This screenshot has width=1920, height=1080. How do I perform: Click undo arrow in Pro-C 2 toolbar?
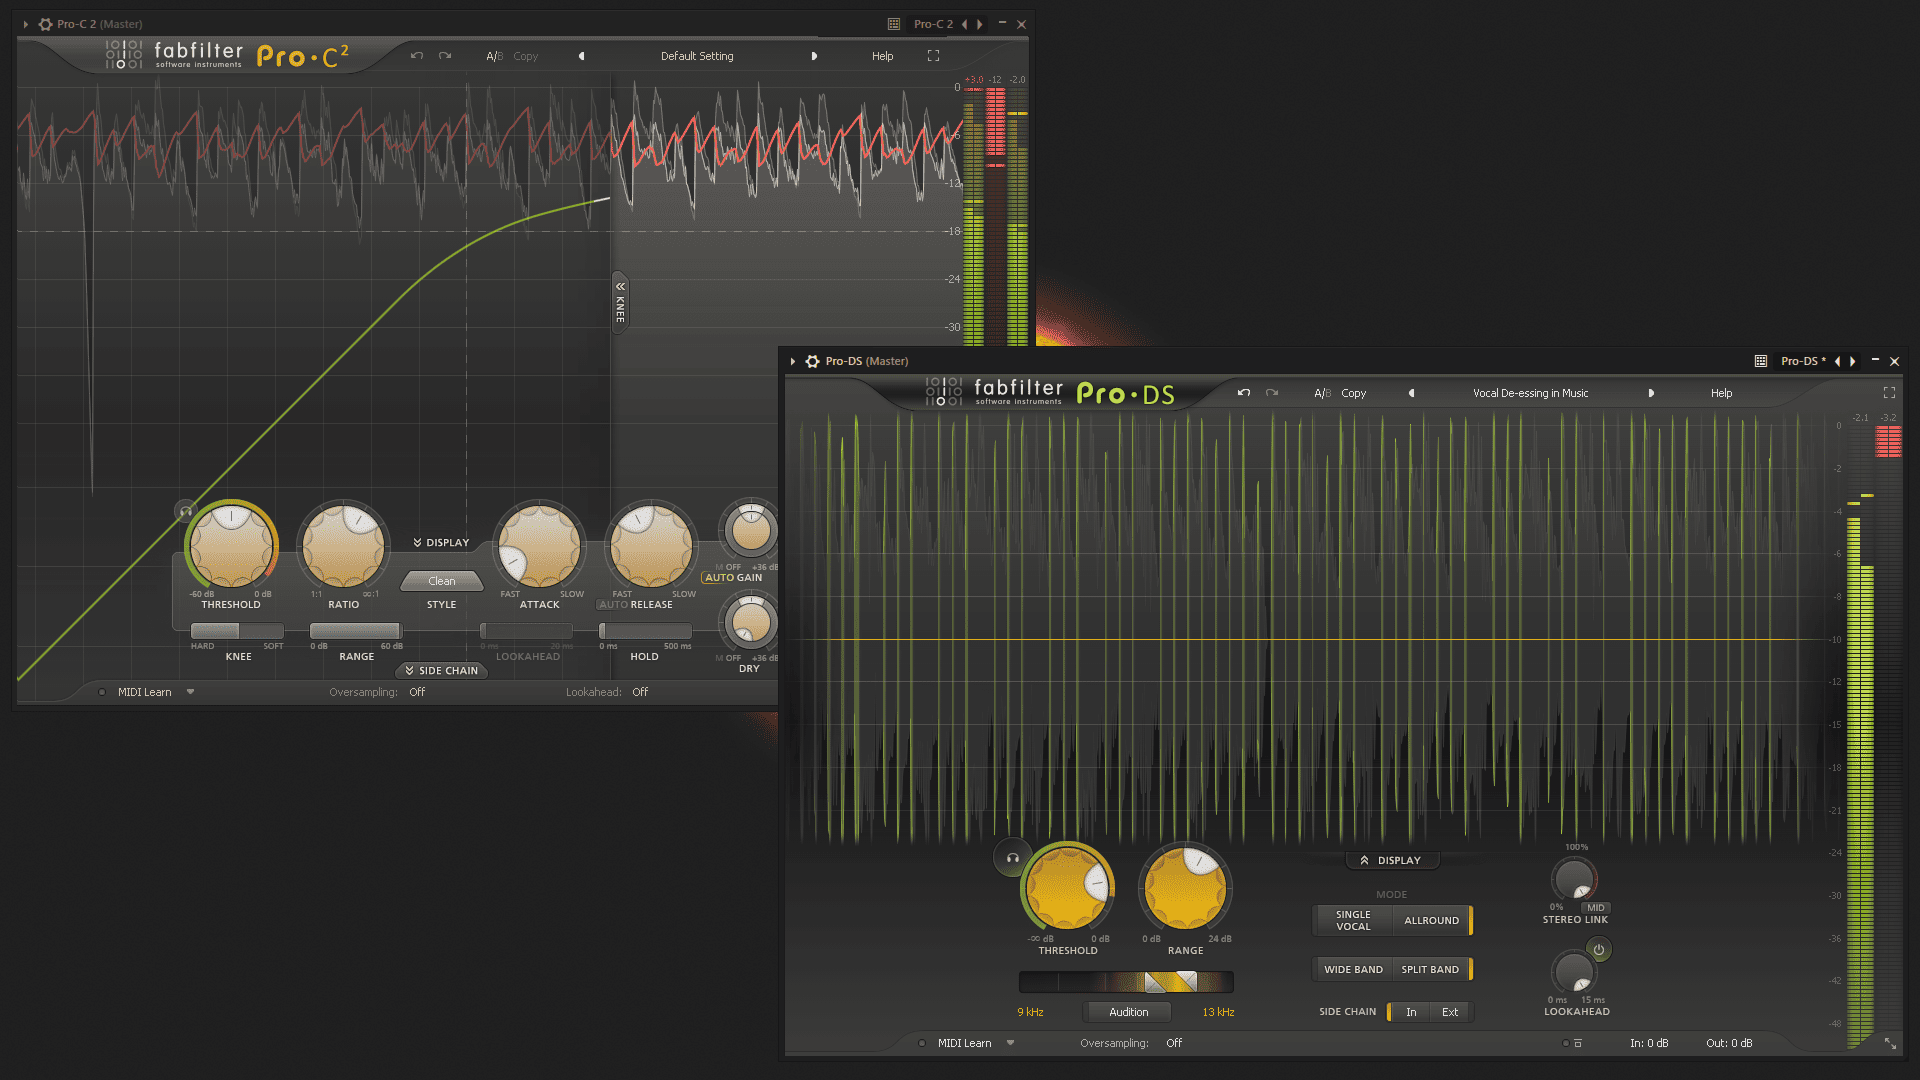[x=417, y=56]
